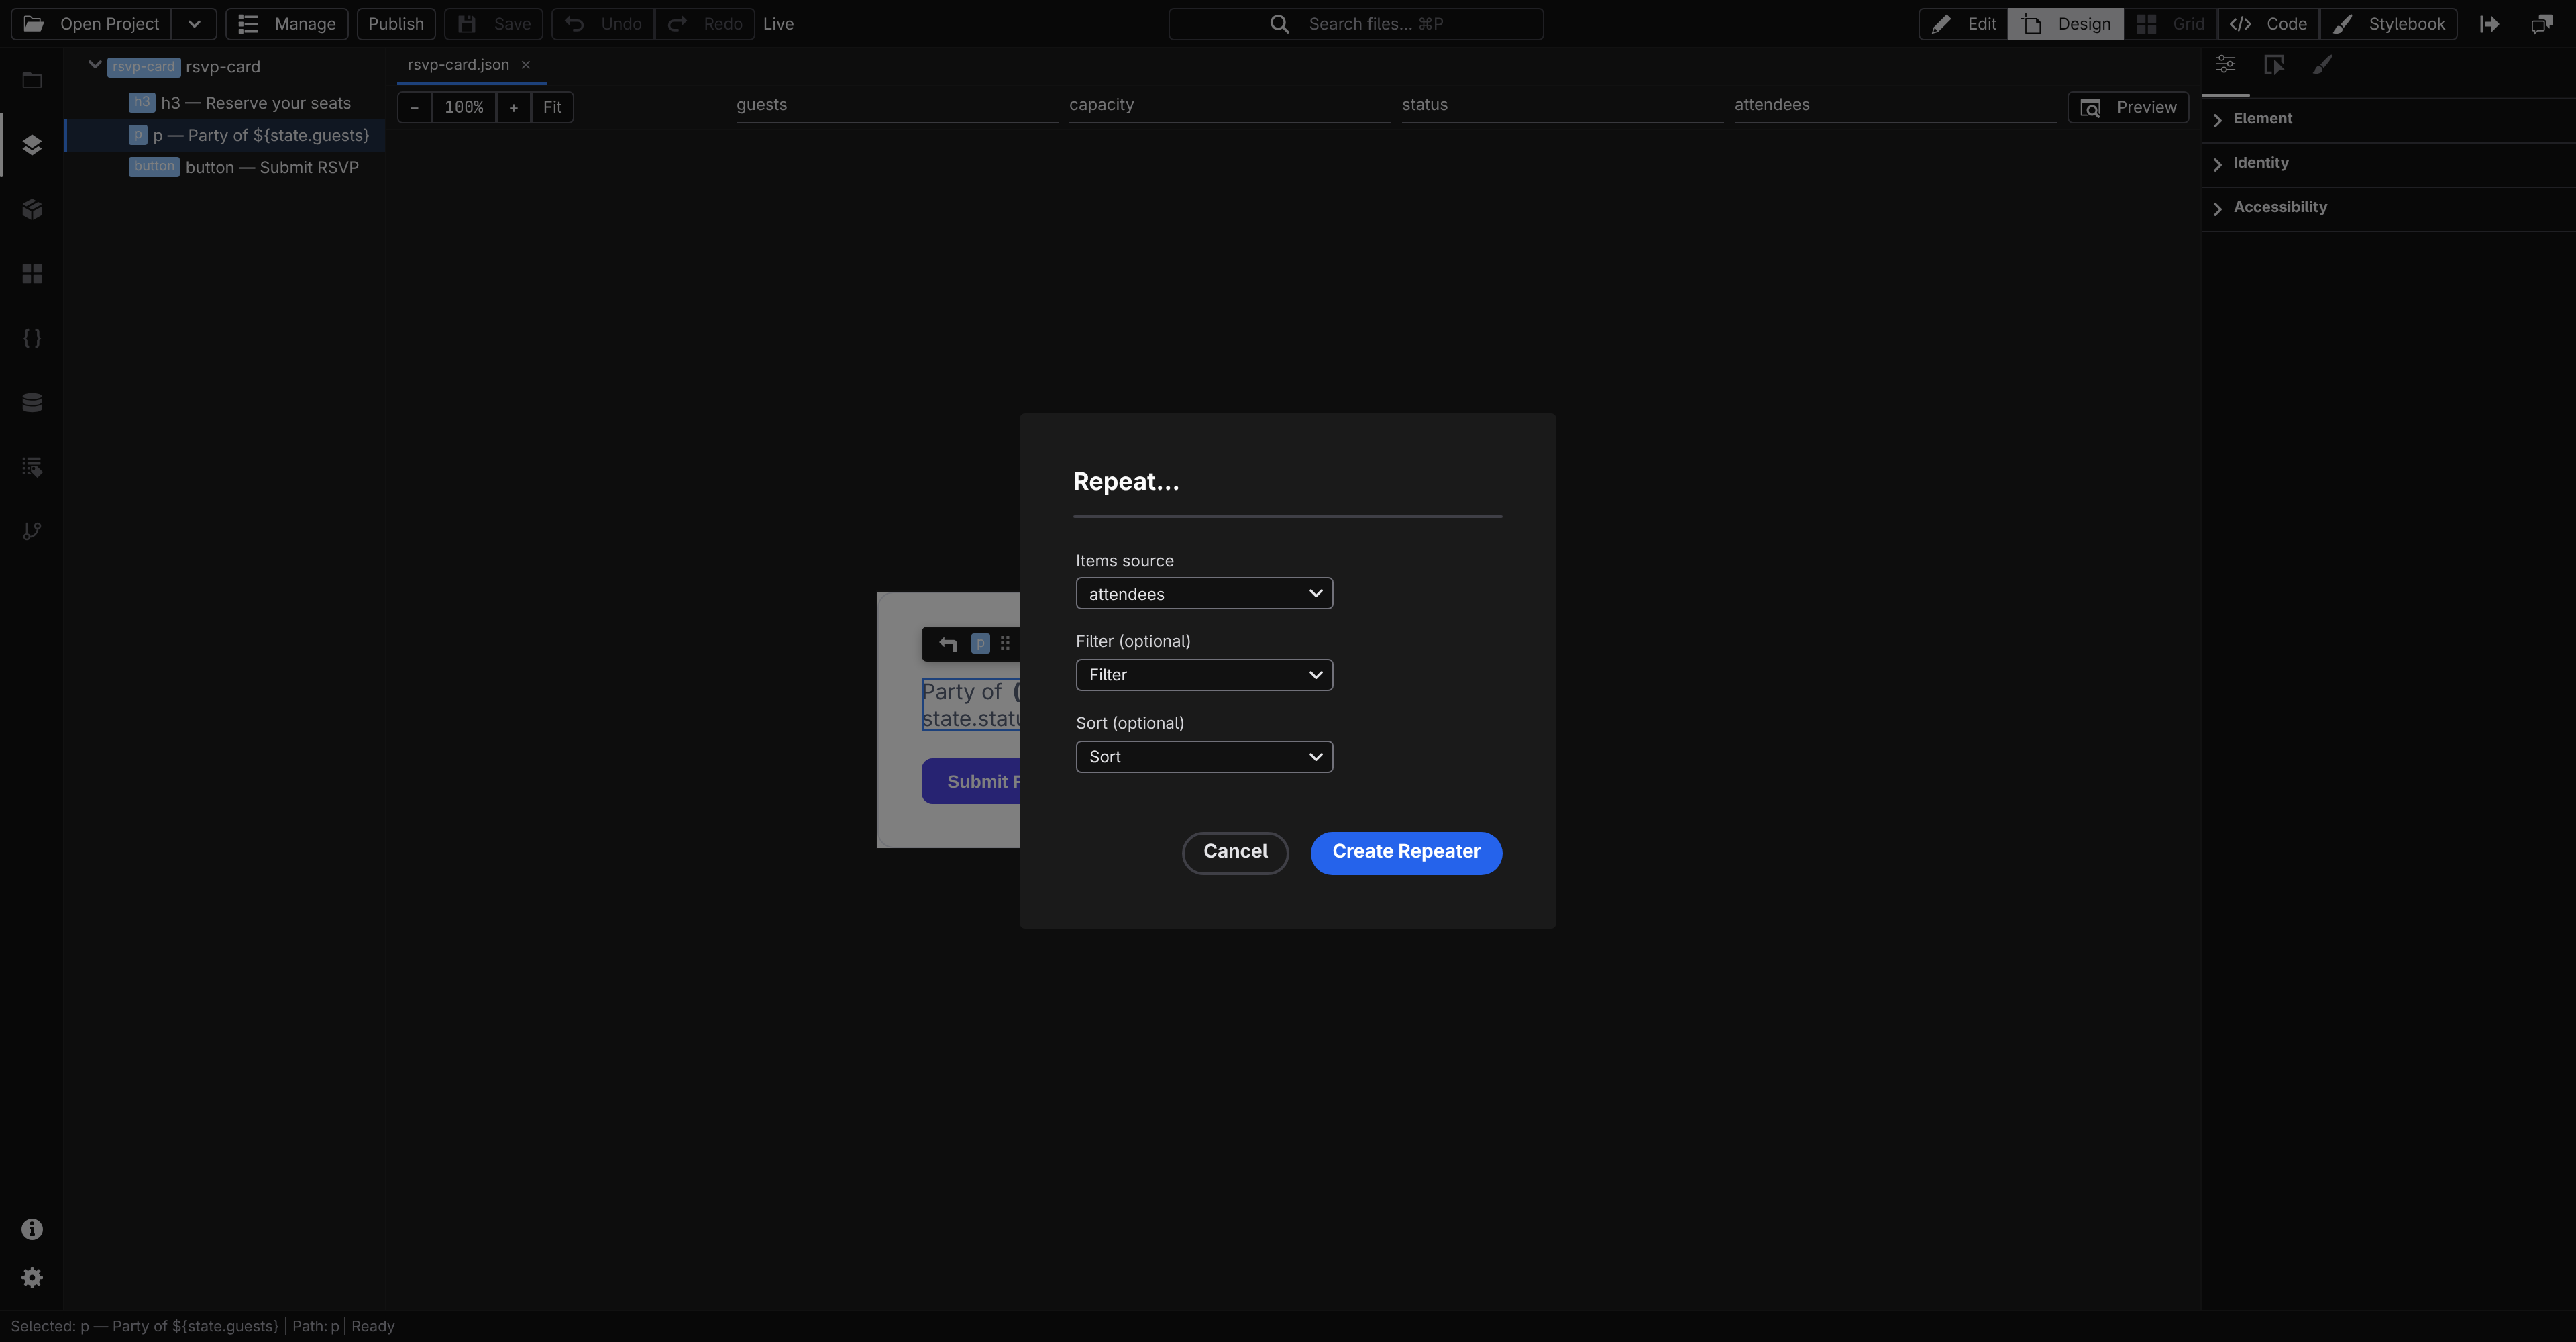
Task: Expand the Element section
Action: coord(2388,119)
